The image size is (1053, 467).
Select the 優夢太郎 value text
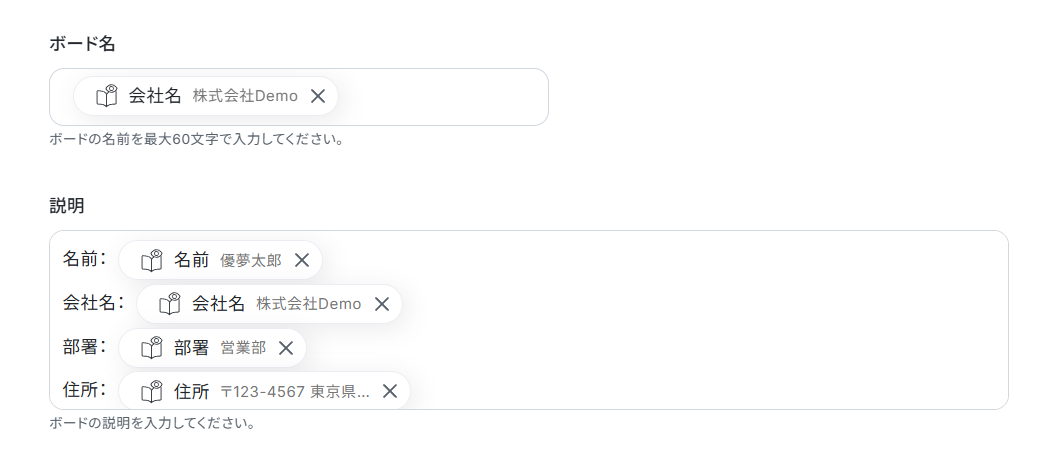[251, 260]
